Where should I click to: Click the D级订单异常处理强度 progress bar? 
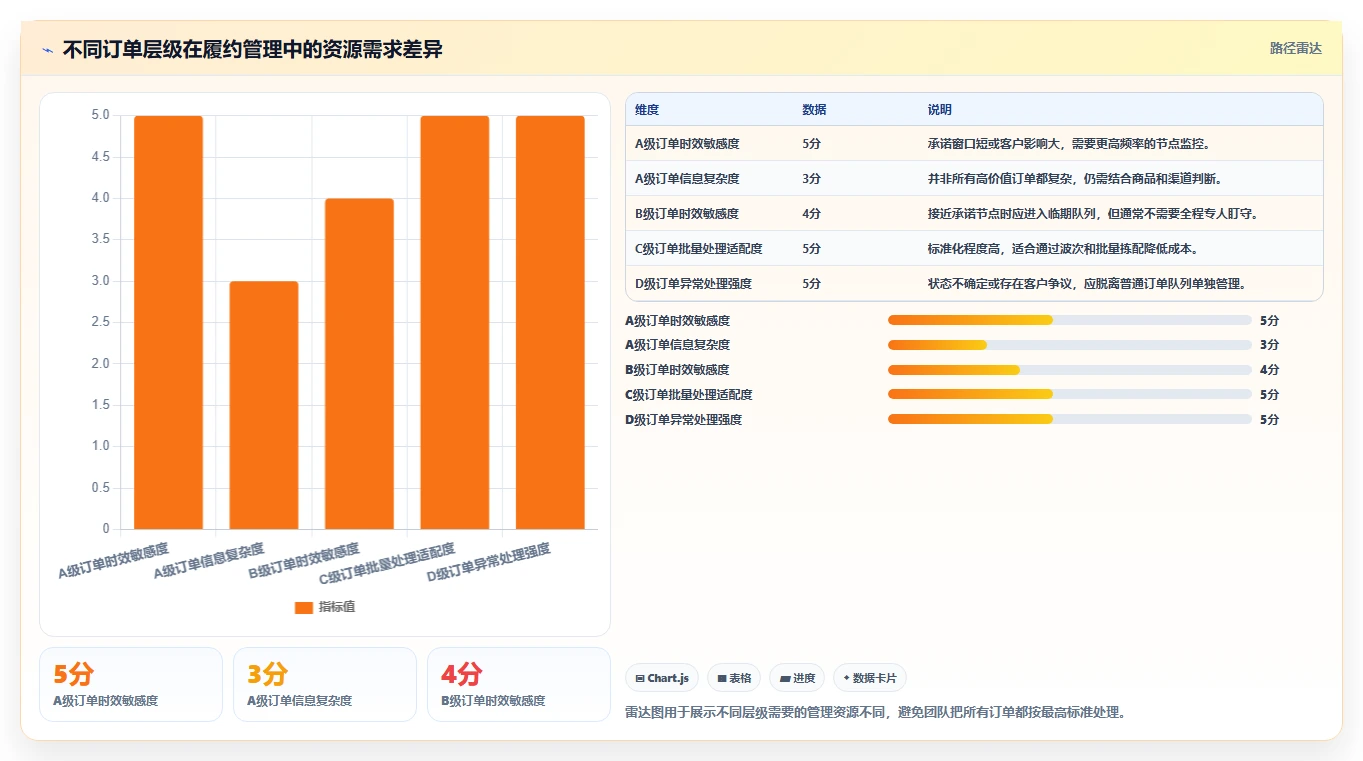pos(1070,419)
